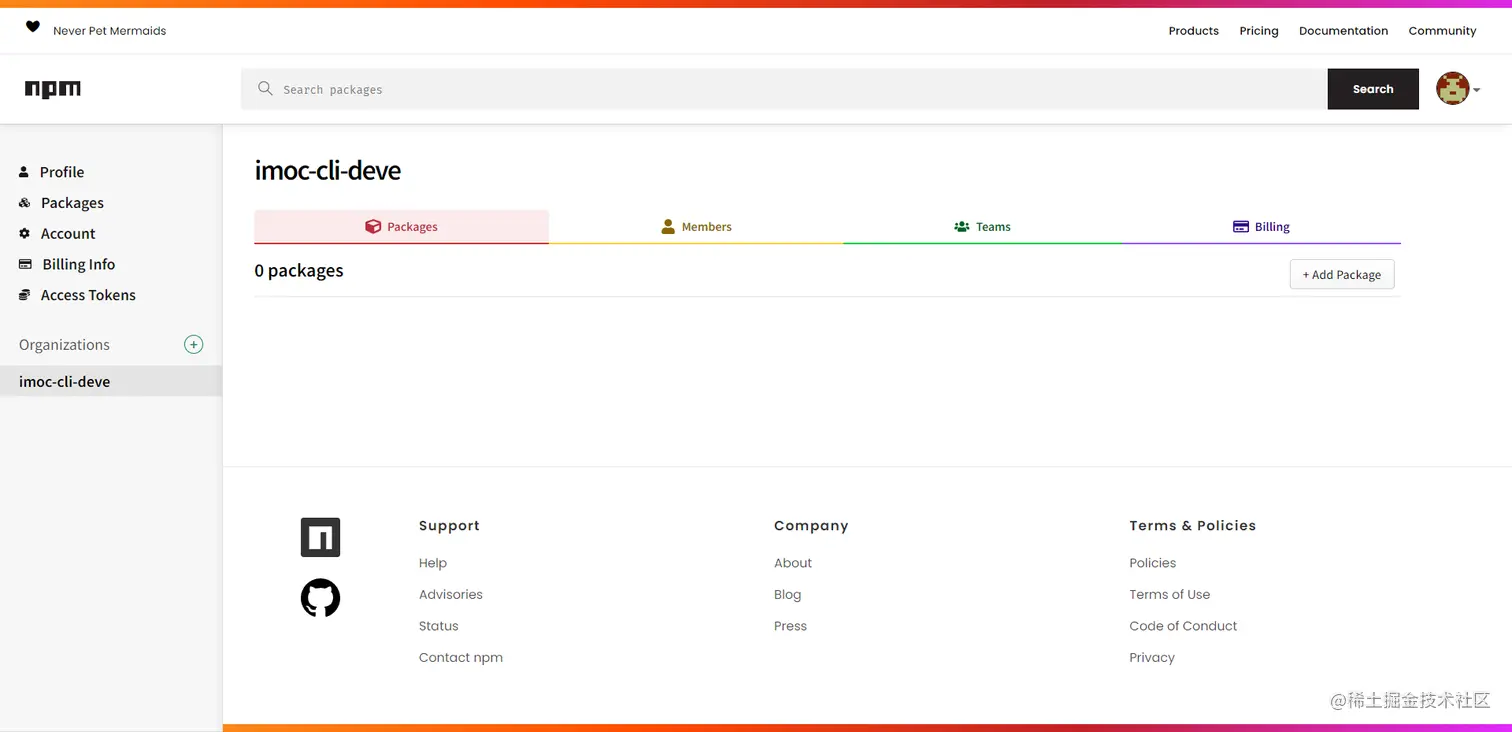Image resolution: width=1512 pixels, height=732 pixels.
Task: Open the Products menu
Action: coord(1193,31)
